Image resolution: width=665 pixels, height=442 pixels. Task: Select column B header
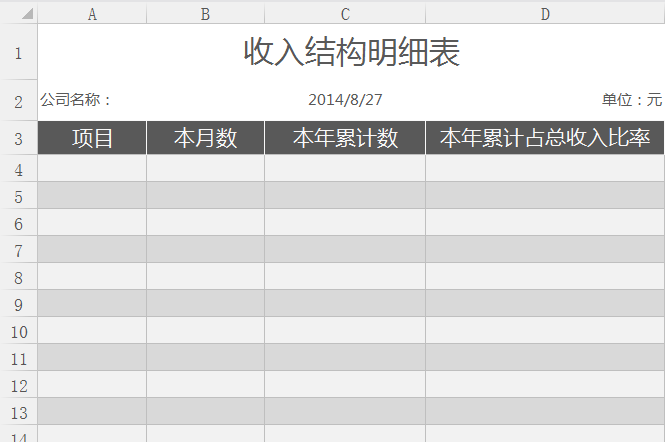click(x=205, y=14)
